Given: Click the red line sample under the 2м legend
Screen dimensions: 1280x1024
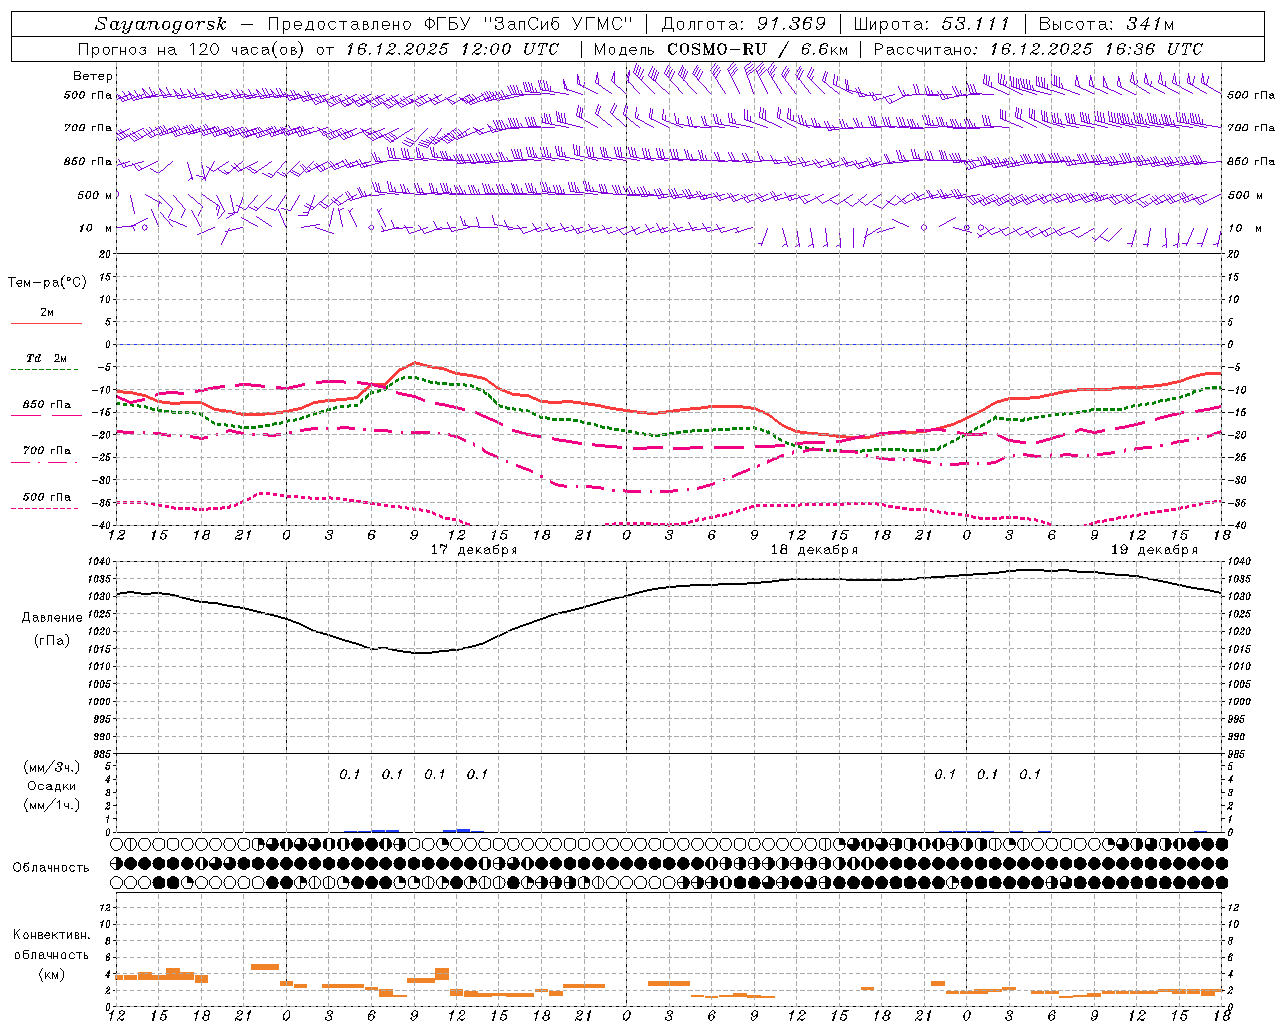Looking at the screenshot, I should click(46, 323).
